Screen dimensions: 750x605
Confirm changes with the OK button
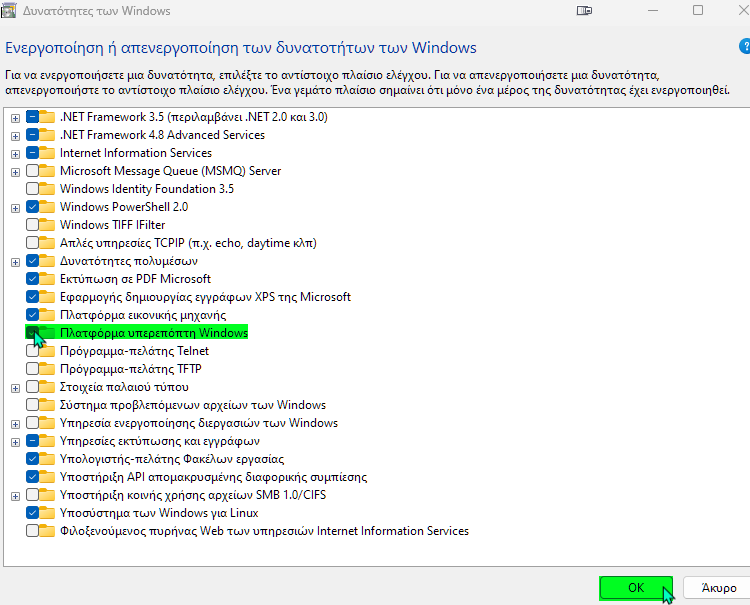point(636,588)
